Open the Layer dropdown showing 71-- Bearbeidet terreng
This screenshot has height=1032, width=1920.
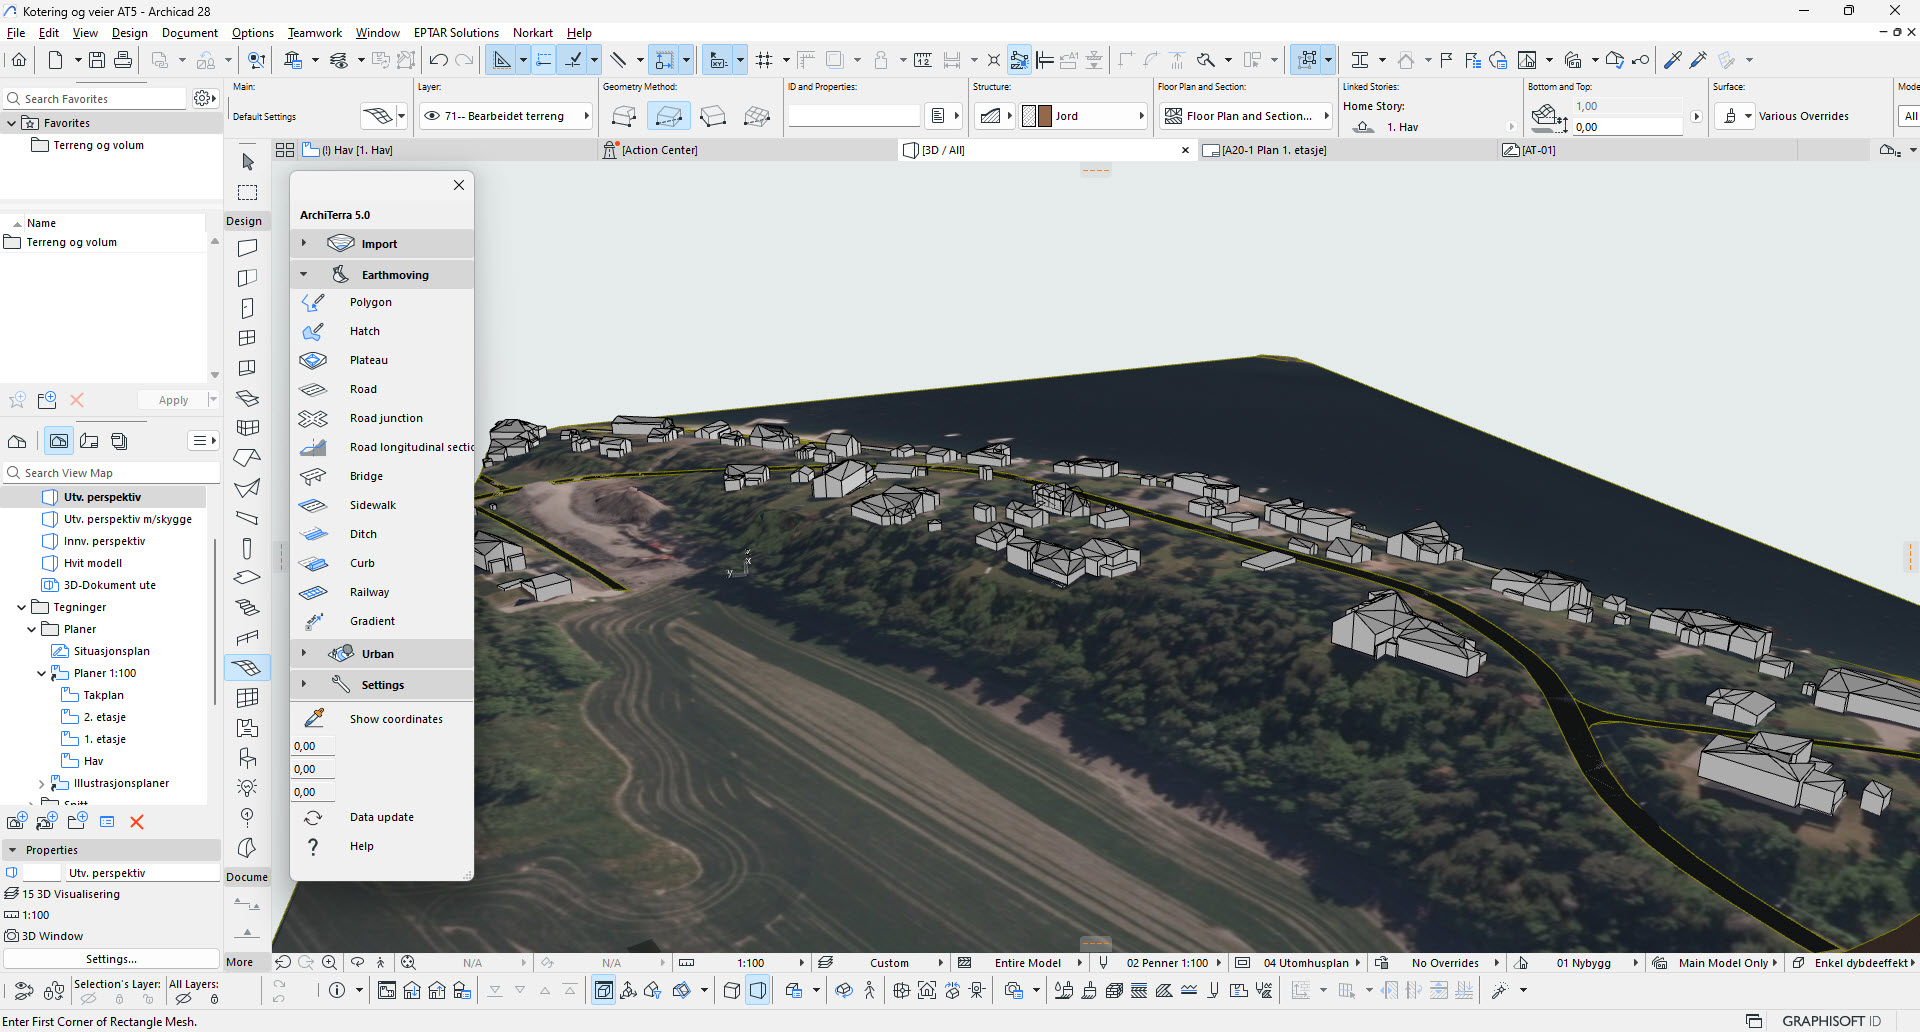(x=588, y=115)
